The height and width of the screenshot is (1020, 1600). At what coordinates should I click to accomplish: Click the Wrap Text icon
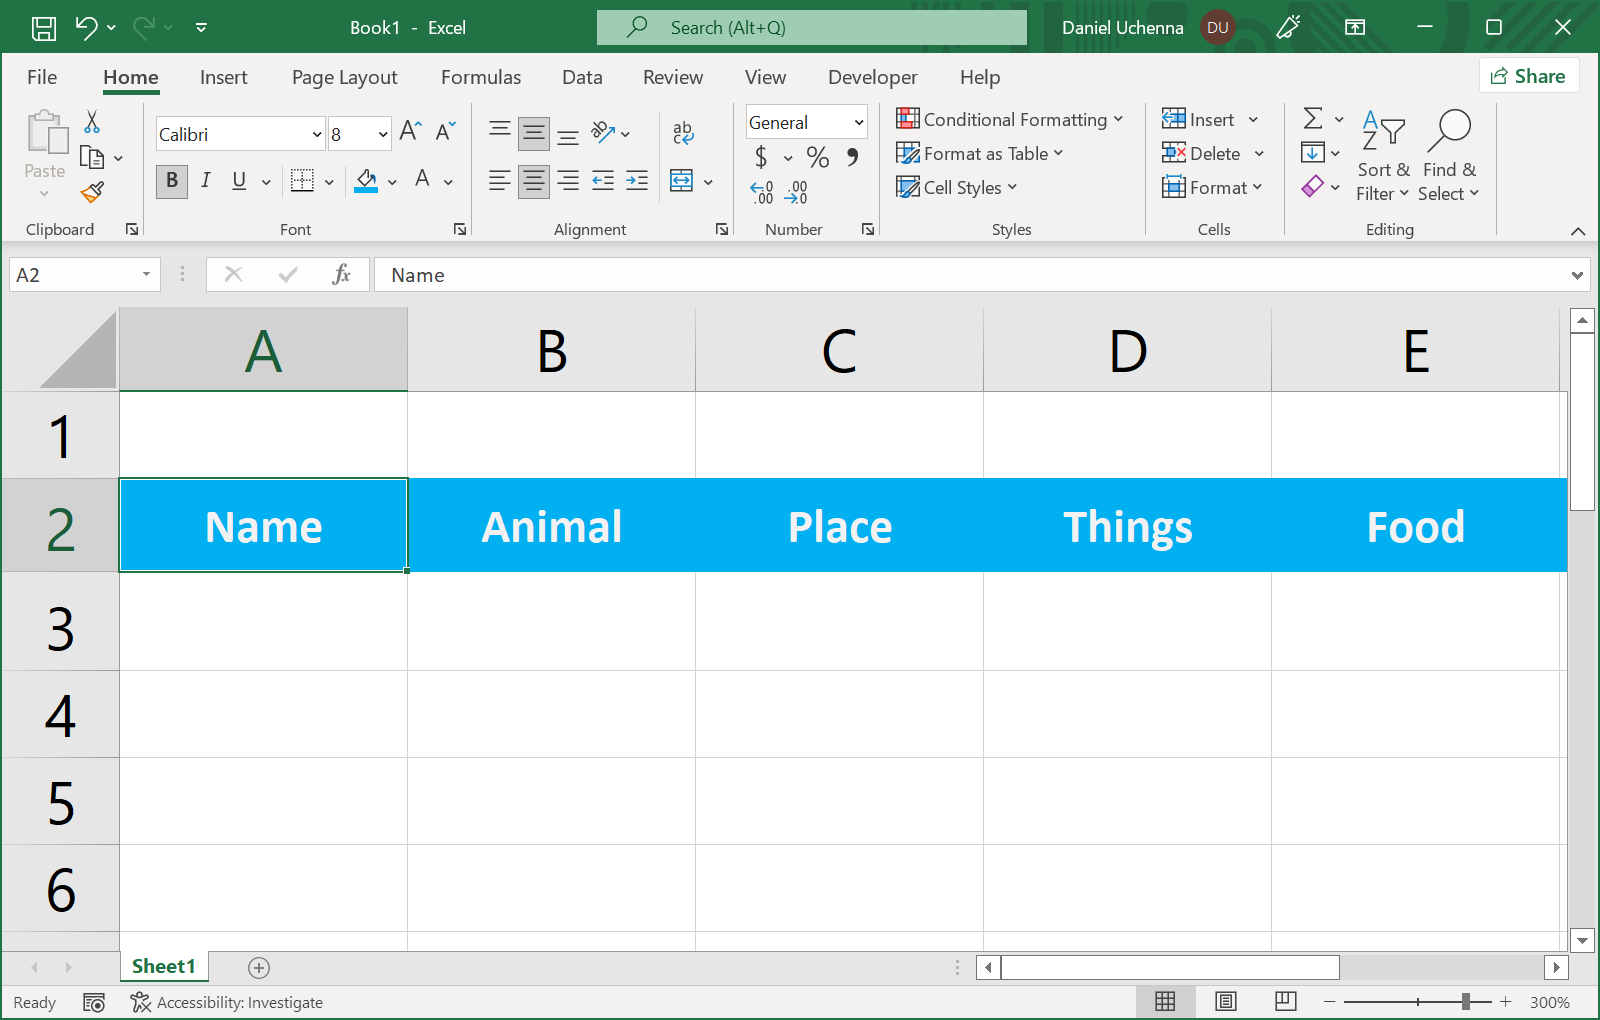[x=683, y=132]
